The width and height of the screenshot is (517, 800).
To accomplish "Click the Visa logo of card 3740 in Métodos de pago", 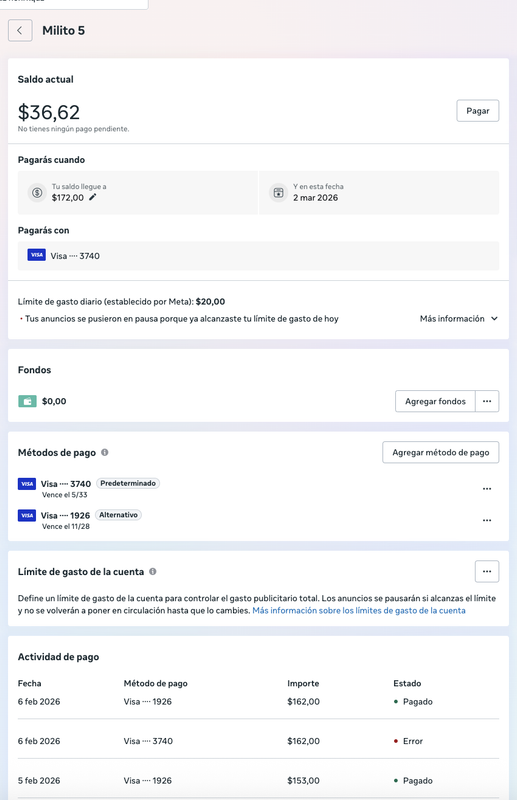I will point(27,484).
